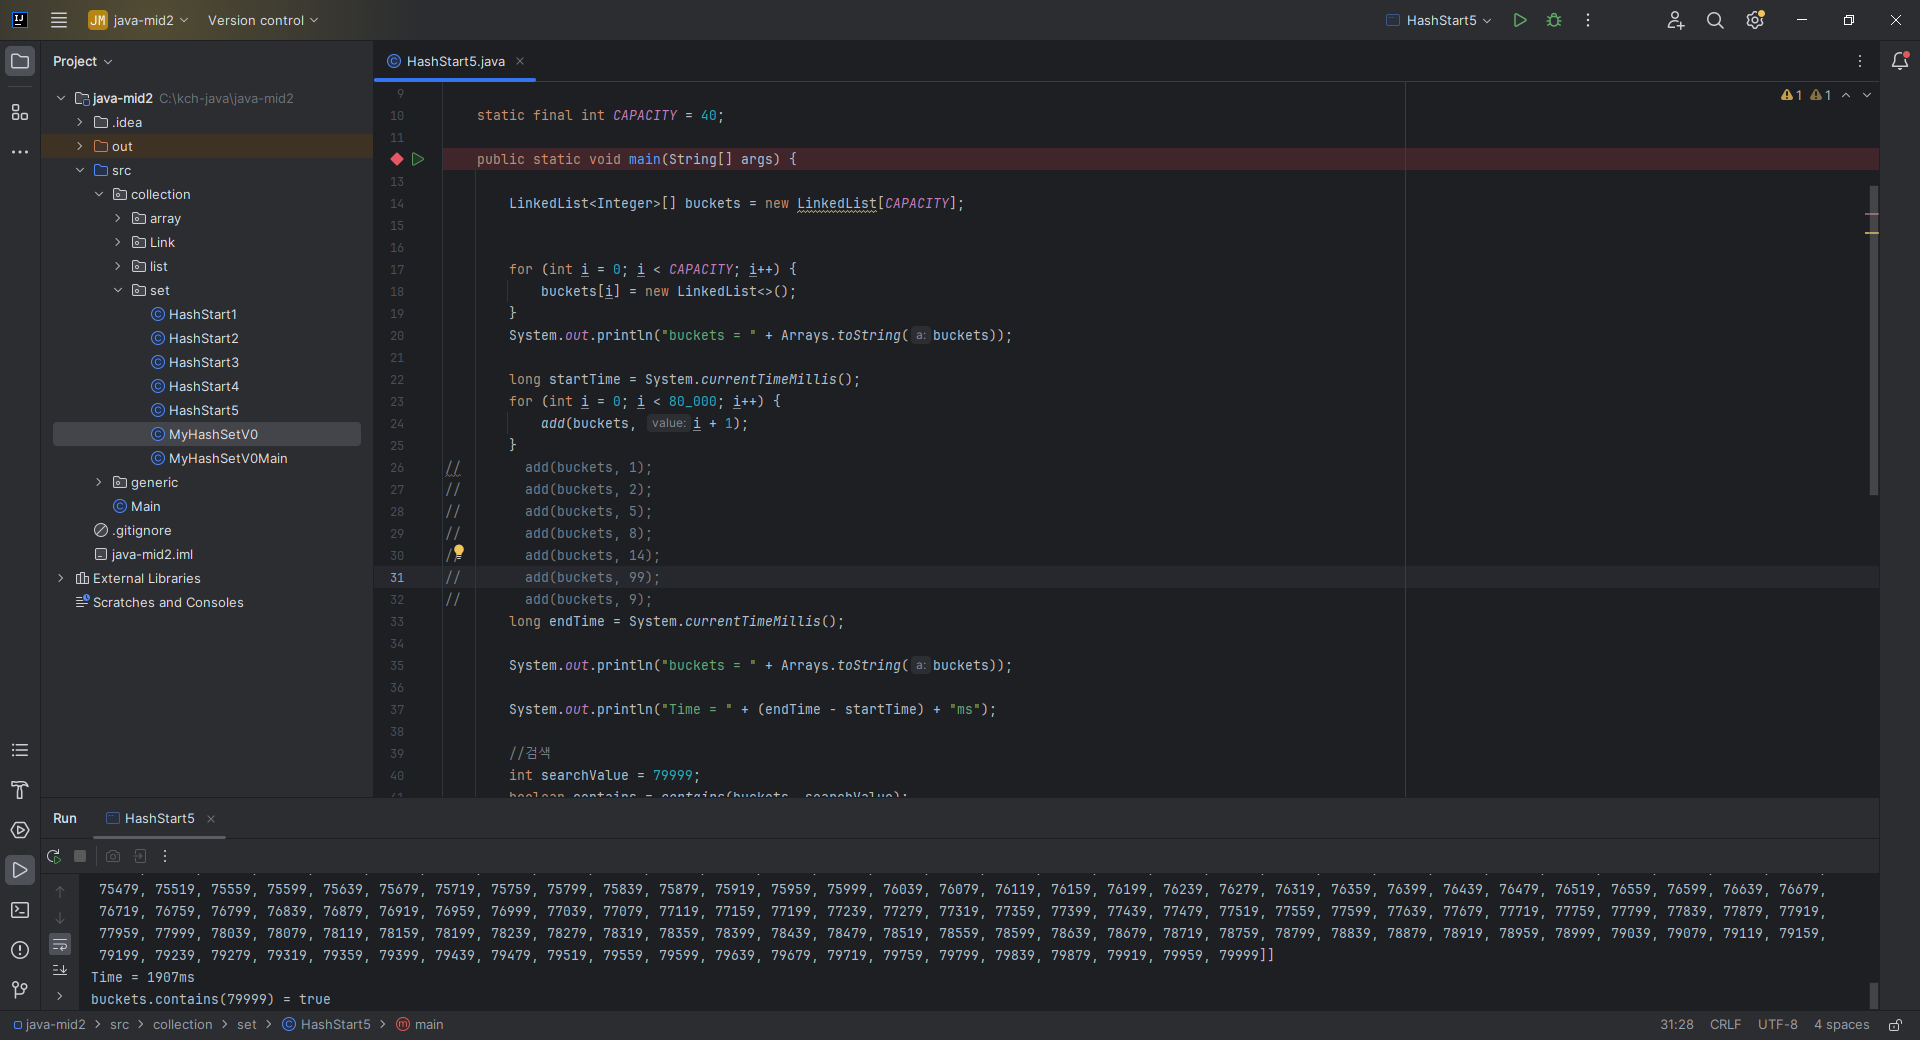
Task: Open the Build hammer tool window
Action: click(x=20, y=790)
